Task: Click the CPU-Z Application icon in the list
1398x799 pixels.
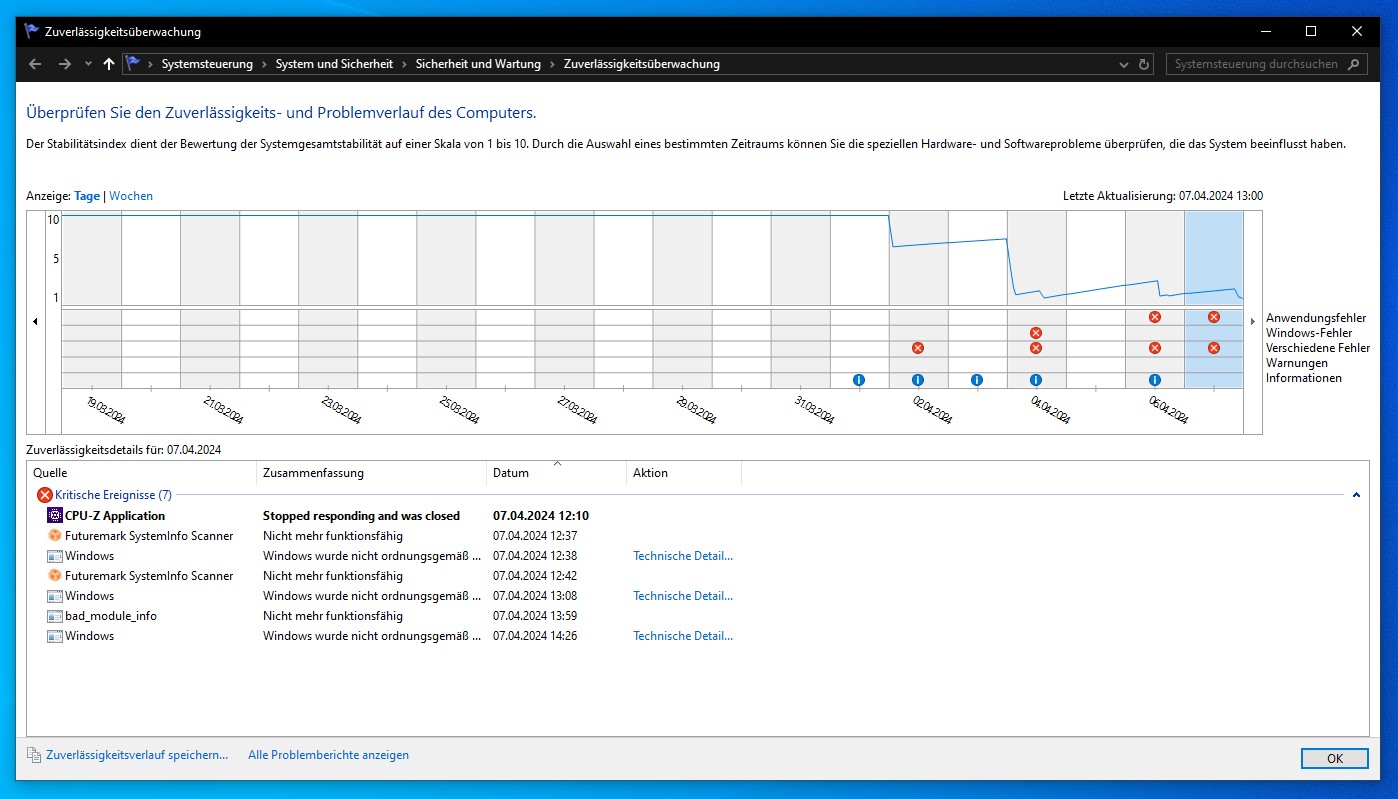Action: point(55,516)
